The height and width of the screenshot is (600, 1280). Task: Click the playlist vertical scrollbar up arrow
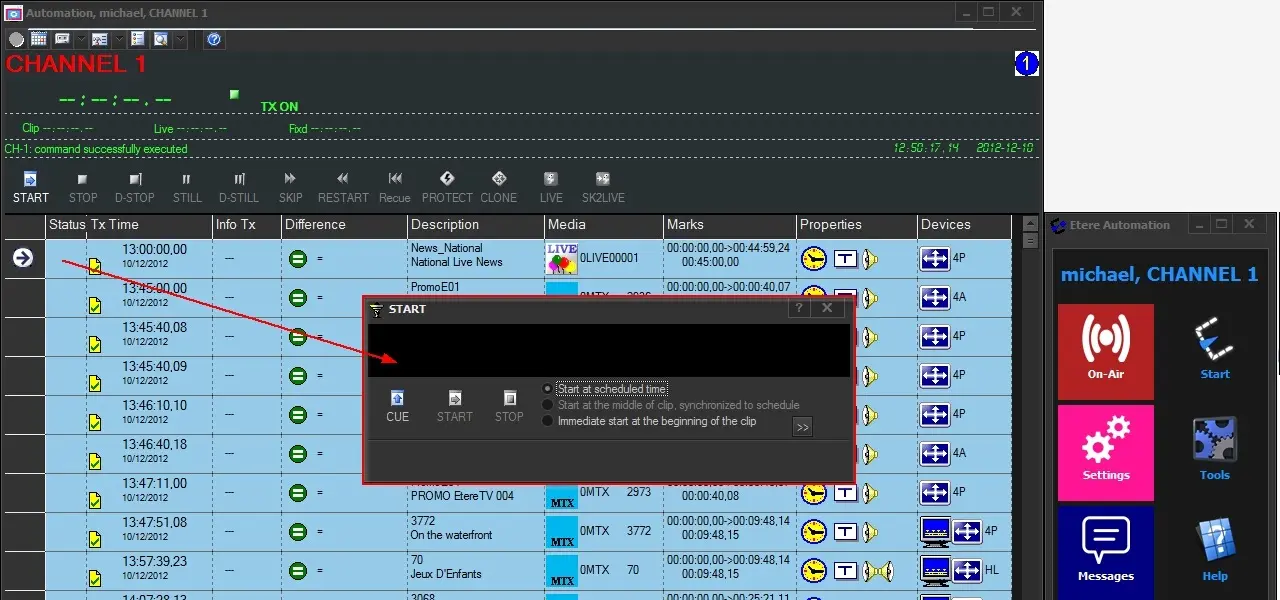coord(1030,222)
